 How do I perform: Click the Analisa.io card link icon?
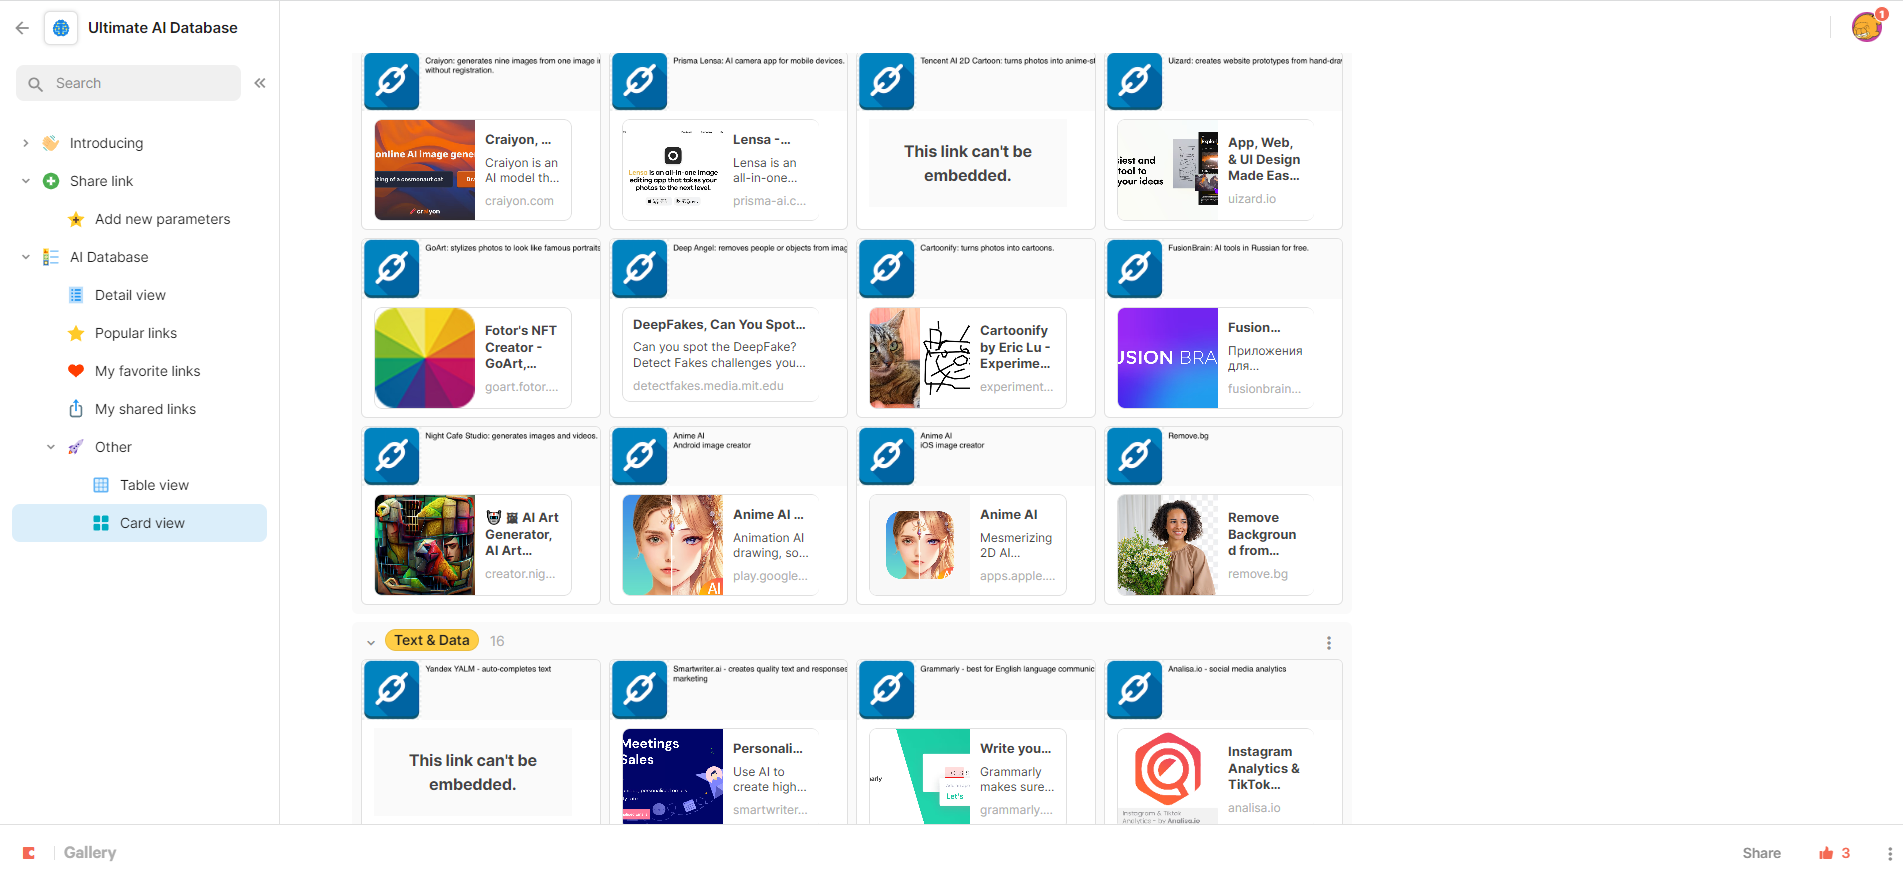point(1135,689)
